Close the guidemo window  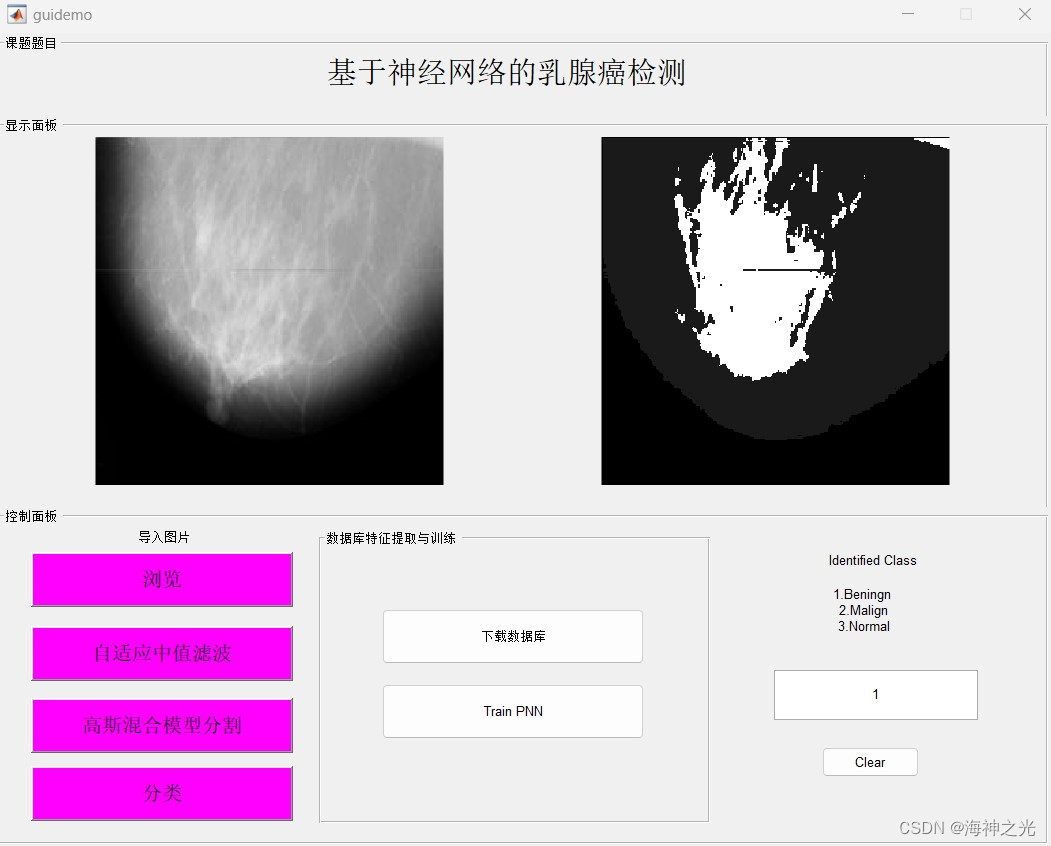pyautogui.click(x=1025, y=14)
